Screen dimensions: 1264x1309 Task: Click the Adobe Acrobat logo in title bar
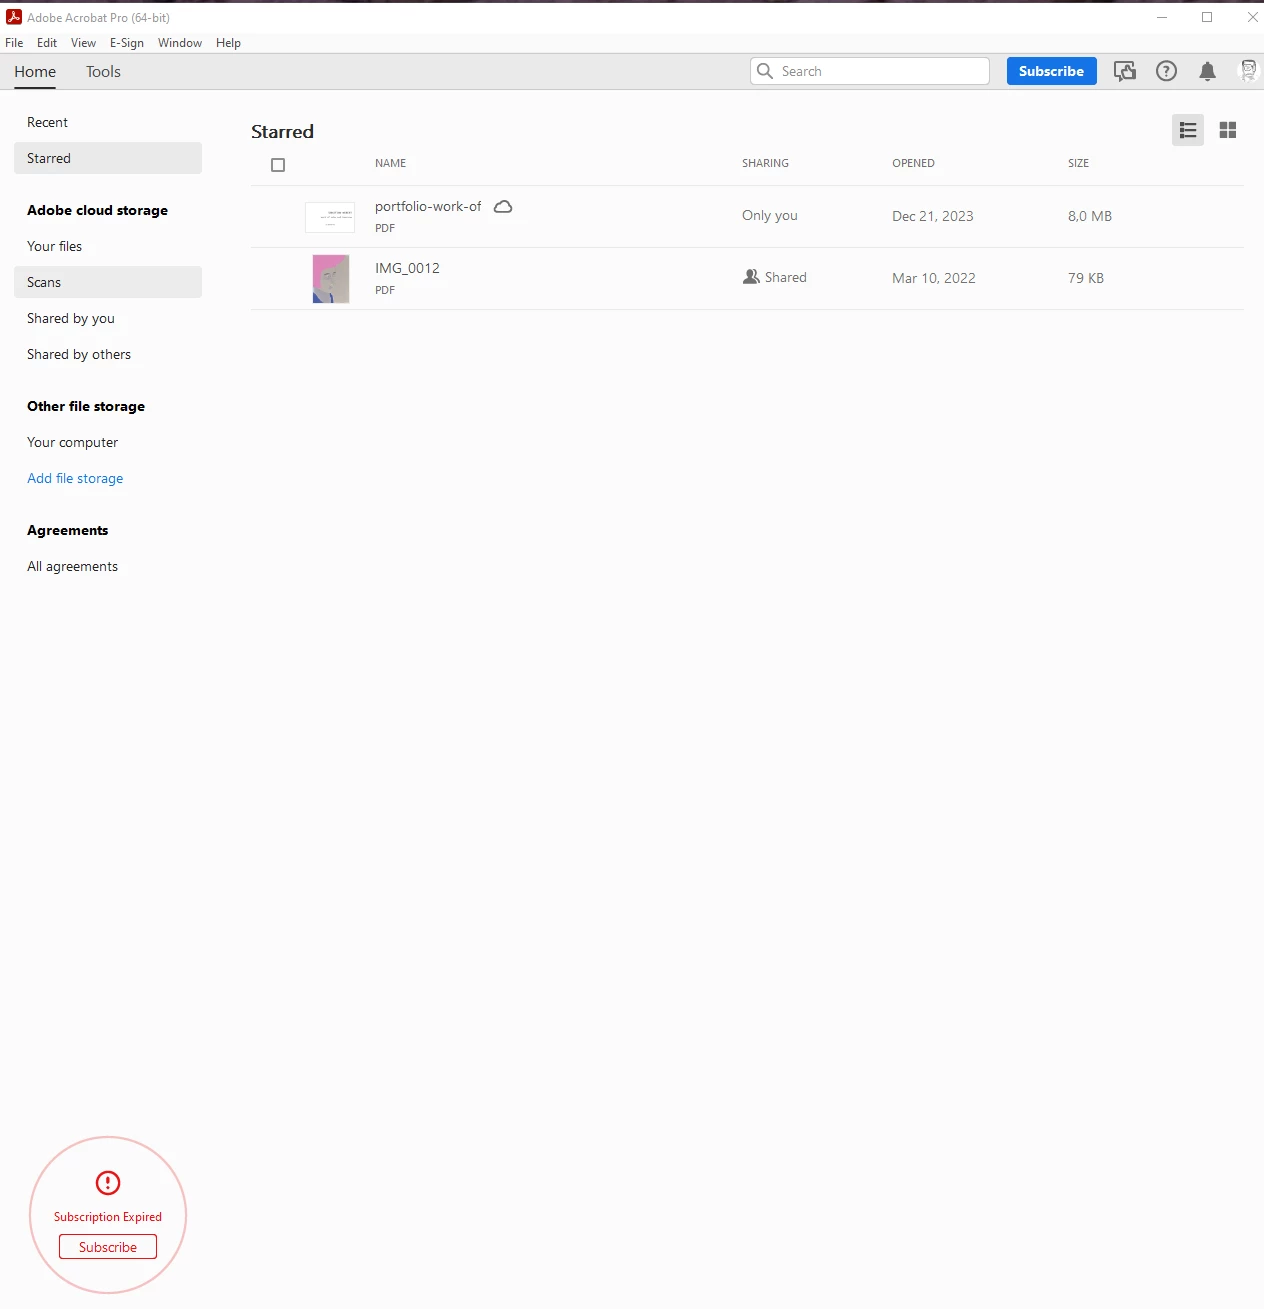pos(14,17)
